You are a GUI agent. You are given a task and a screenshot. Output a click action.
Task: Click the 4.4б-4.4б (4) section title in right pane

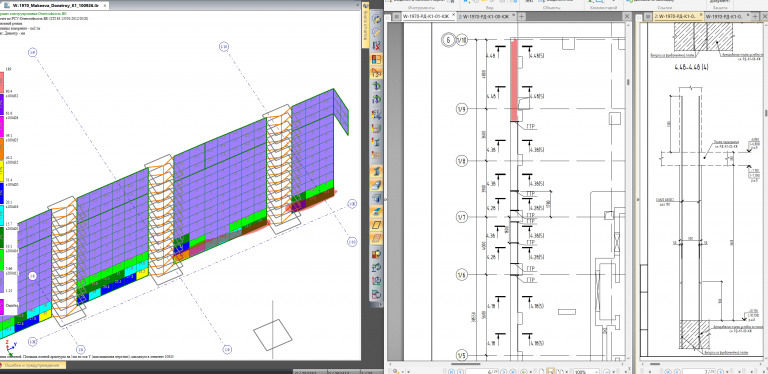click(691, 67)
